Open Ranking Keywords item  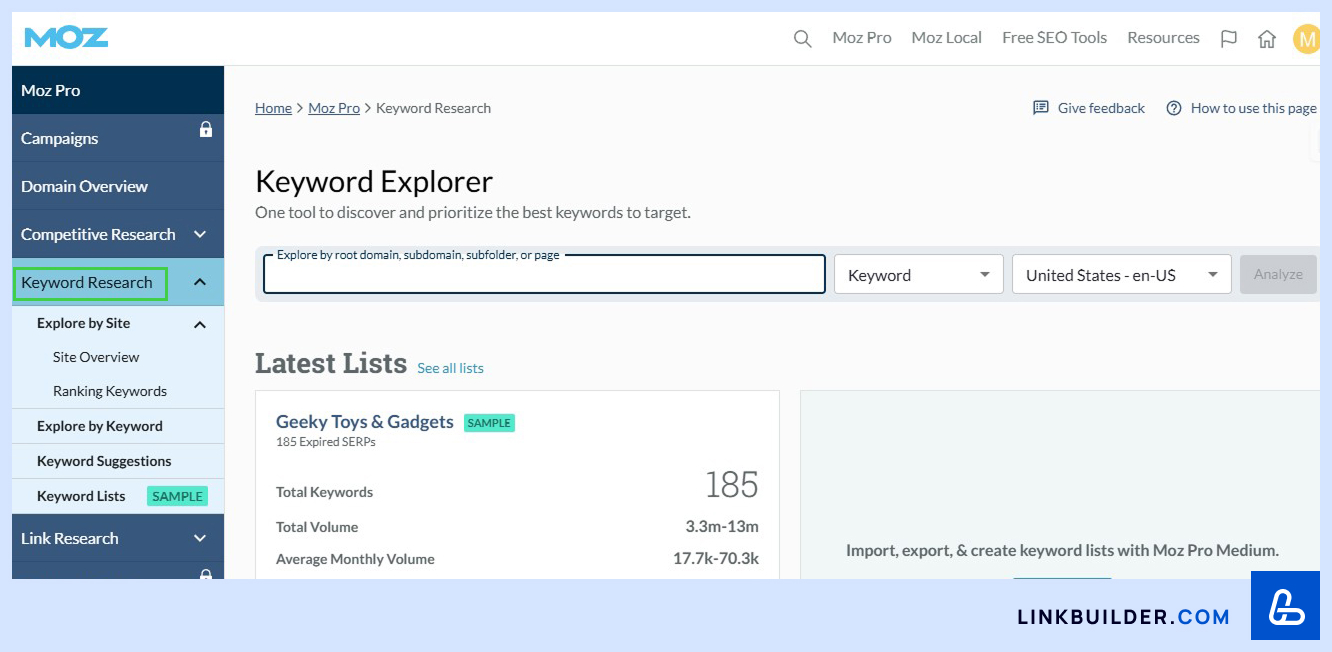(x=110, y=391)
